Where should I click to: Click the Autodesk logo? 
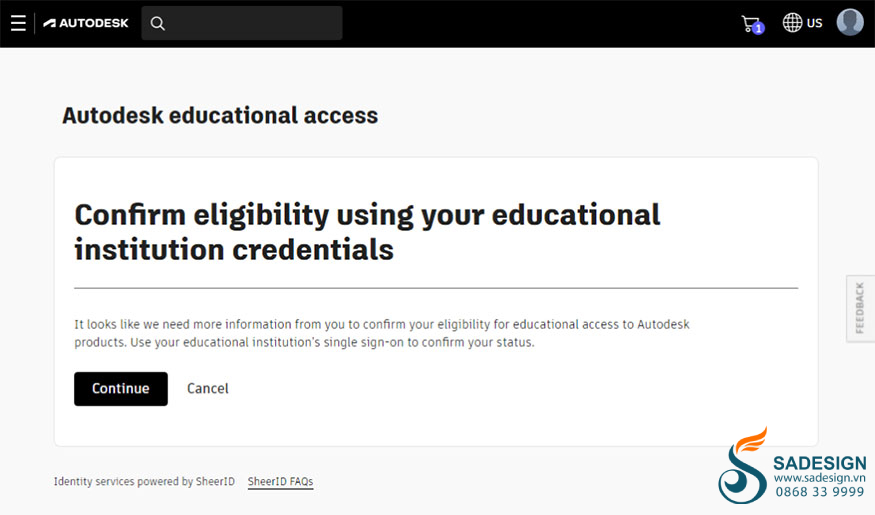86,23
